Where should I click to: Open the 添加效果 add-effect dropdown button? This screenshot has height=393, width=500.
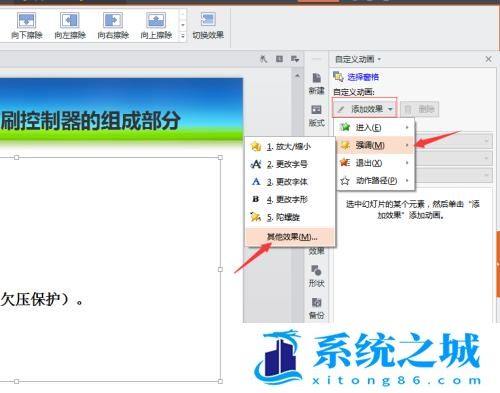(x=365, y=109)
